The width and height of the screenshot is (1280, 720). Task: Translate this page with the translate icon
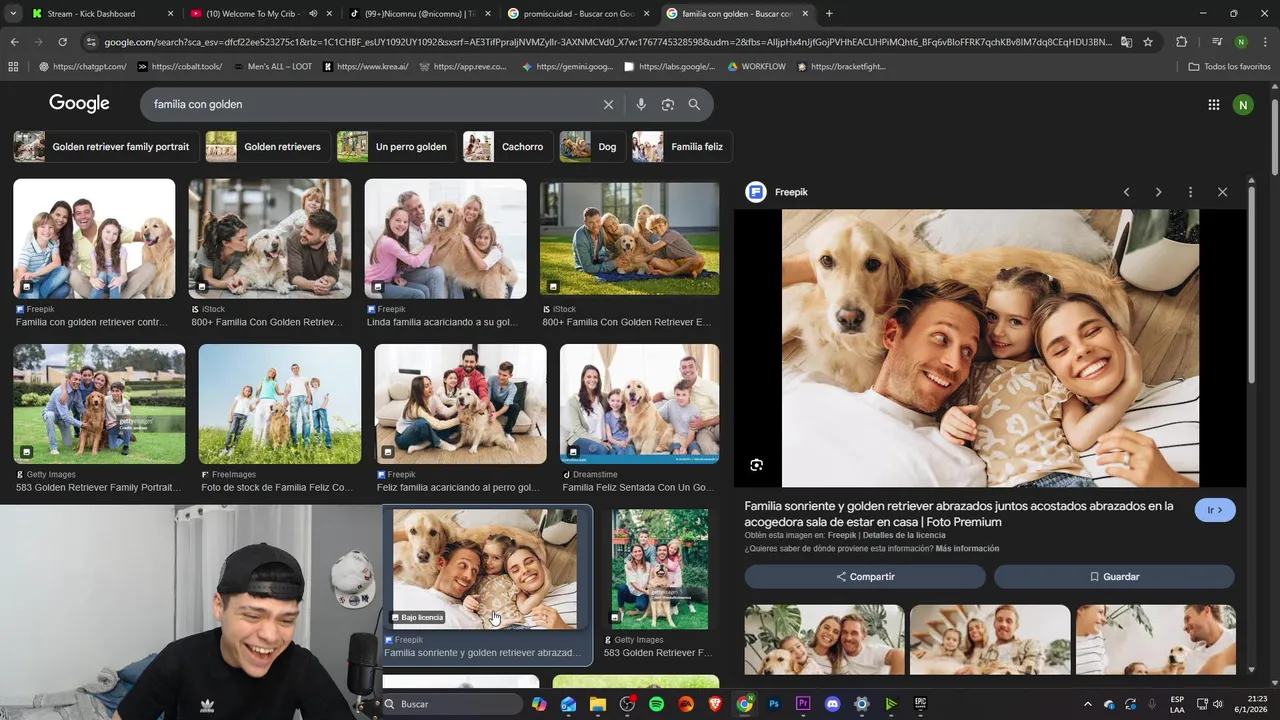[1126, 42]
